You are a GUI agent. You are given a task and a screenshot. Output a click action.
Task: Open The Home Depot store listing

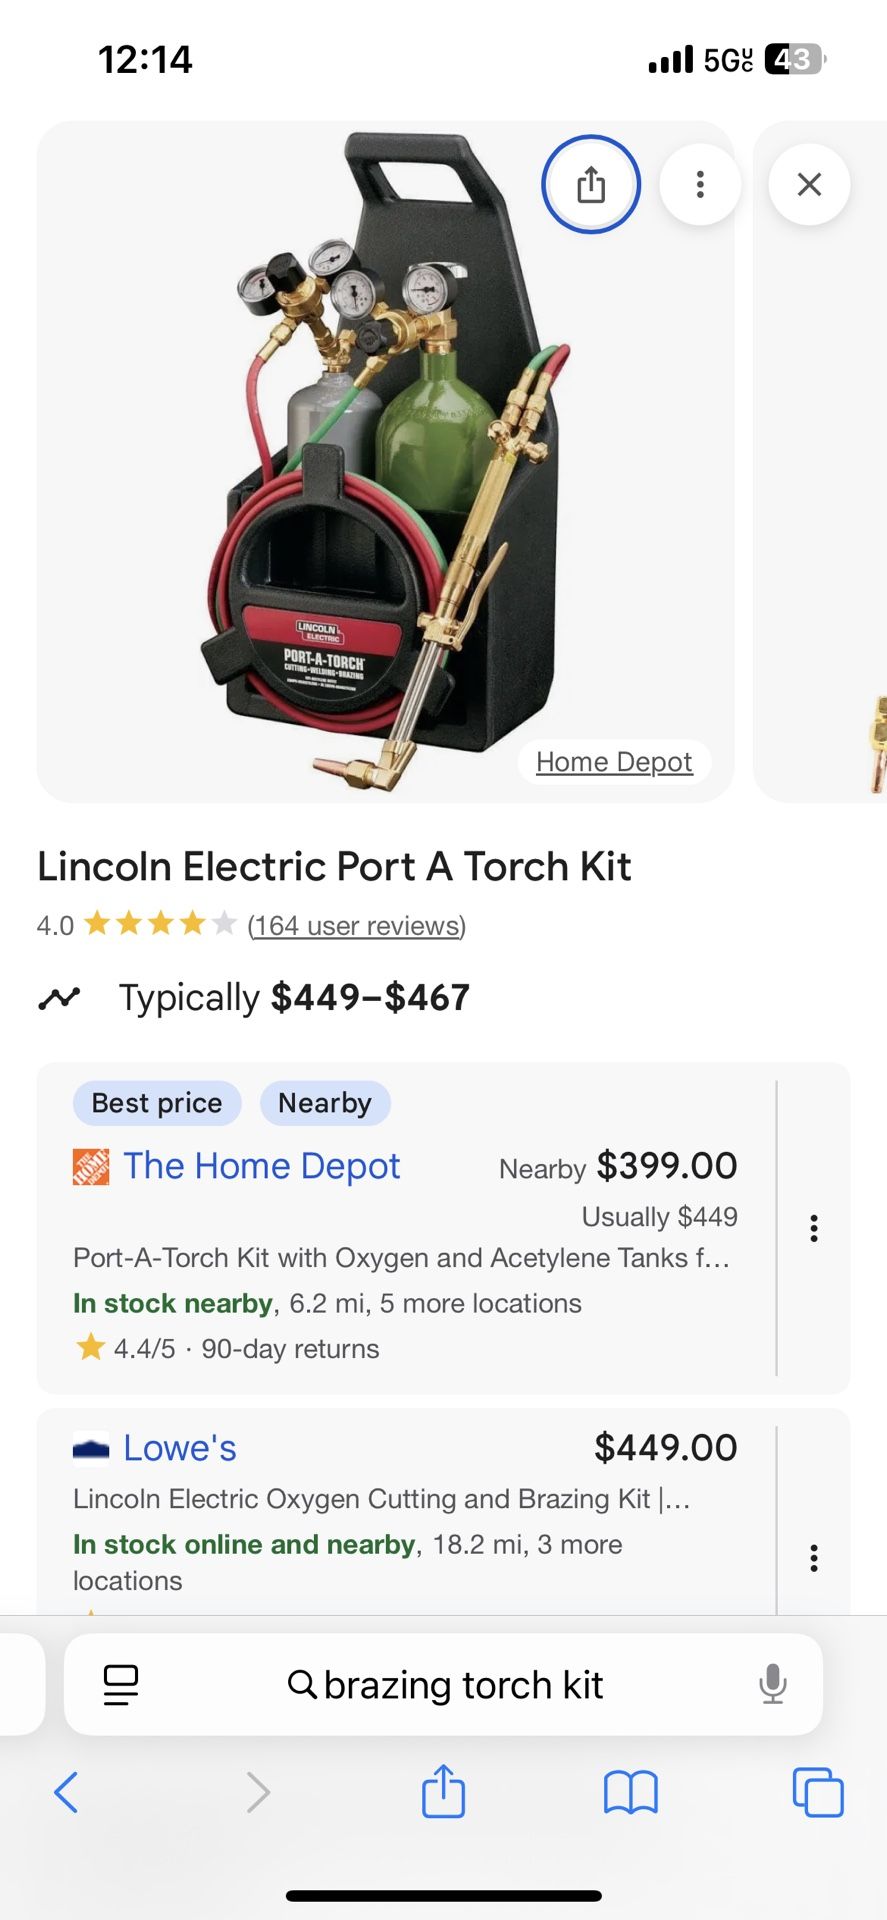pyautogui.click(x=261, y=1166)
